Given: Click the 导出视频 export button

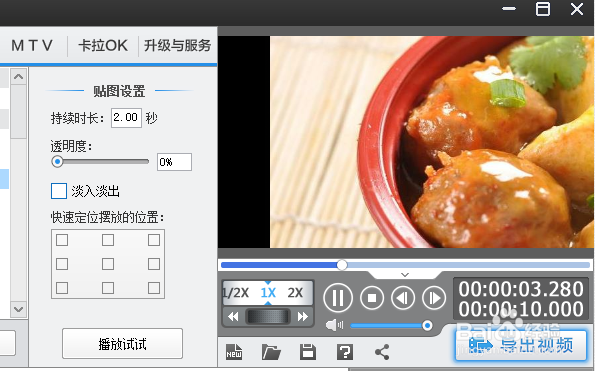Looking at the screenshot, I should tap(521, 345).
